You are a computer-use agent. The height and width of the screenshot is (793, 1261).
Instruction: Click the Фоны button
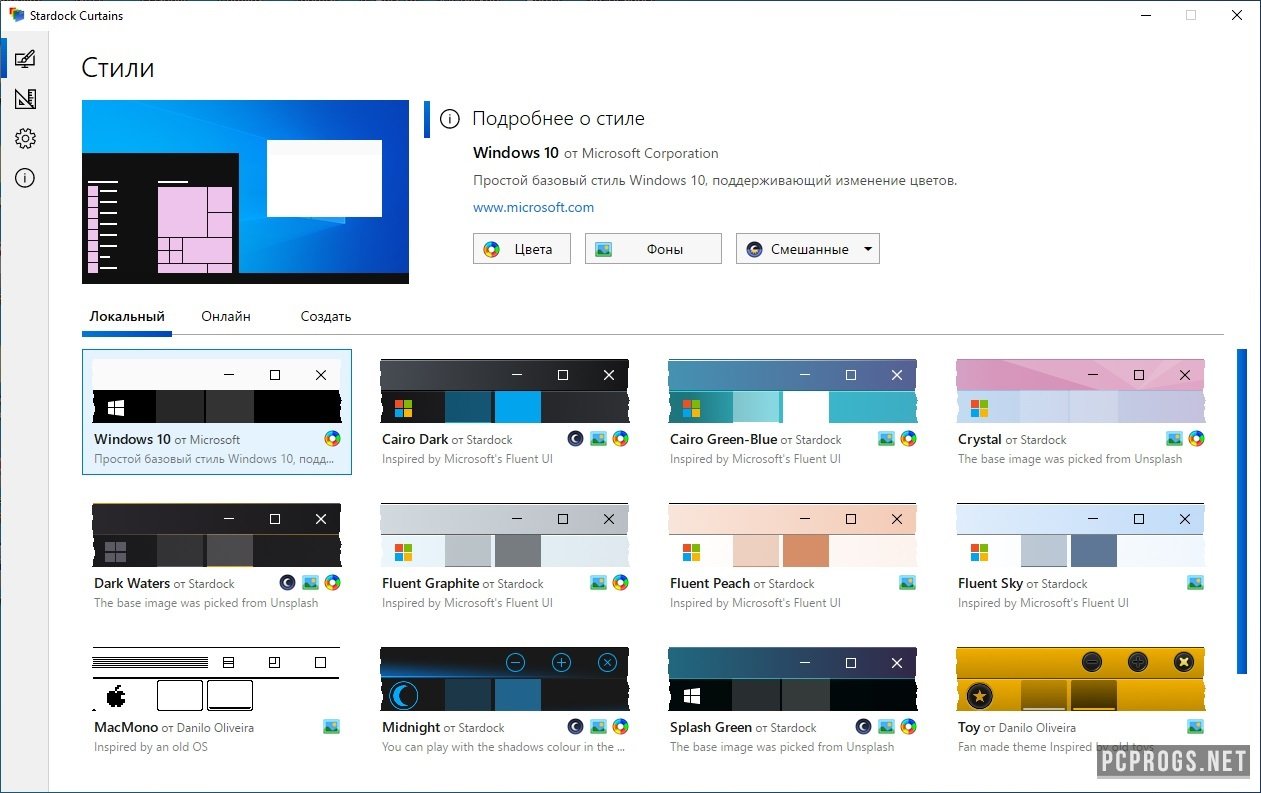tap(652, 249)
